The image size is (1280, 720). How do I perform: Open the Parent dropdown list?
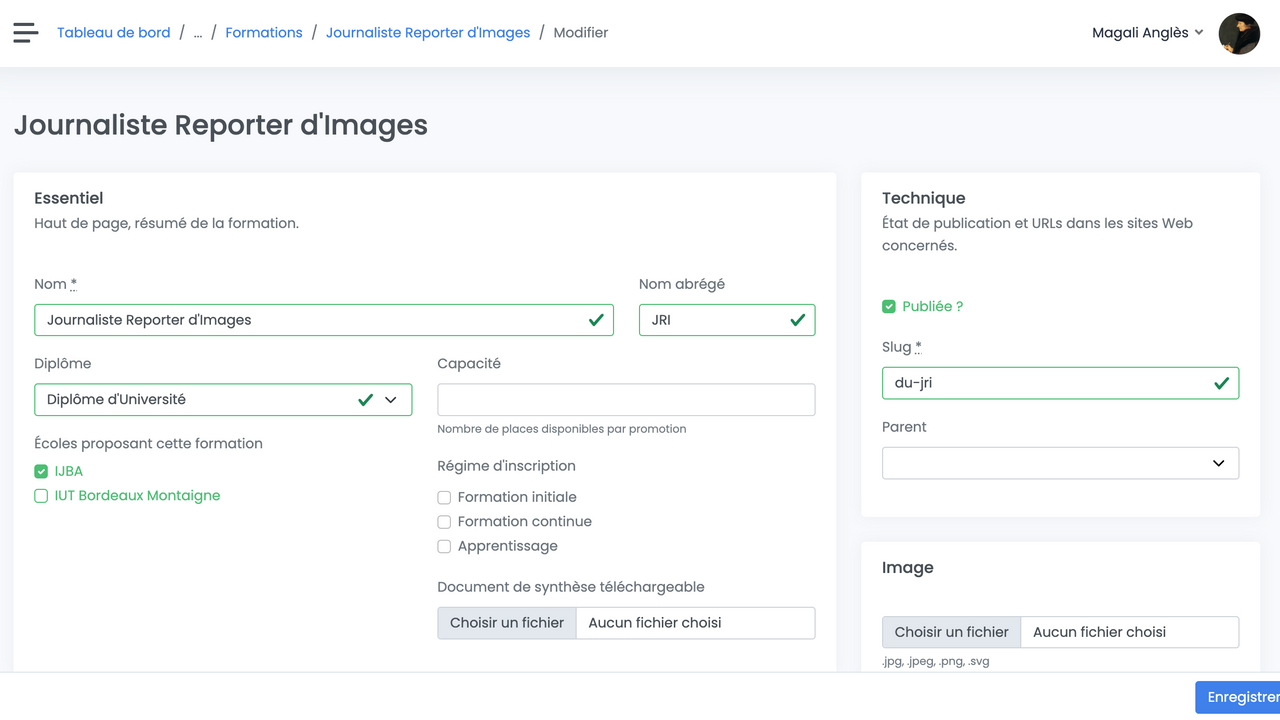click(1060, 463)
